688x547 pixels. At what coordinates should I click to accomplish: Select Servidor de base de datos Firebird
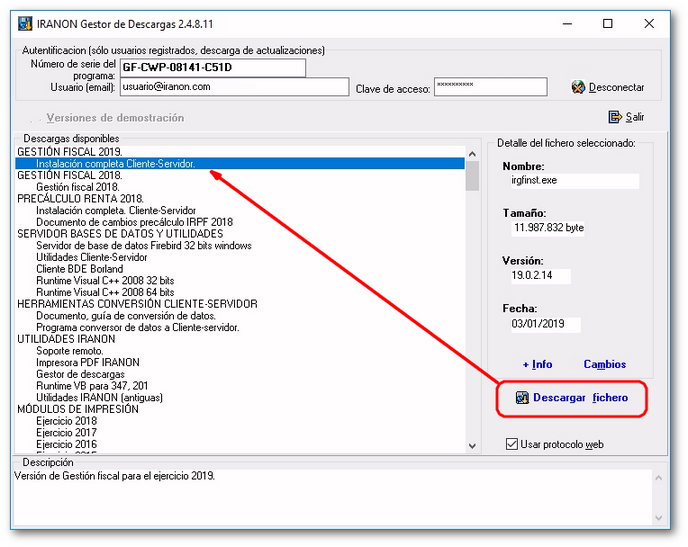[x=143, y=246]
